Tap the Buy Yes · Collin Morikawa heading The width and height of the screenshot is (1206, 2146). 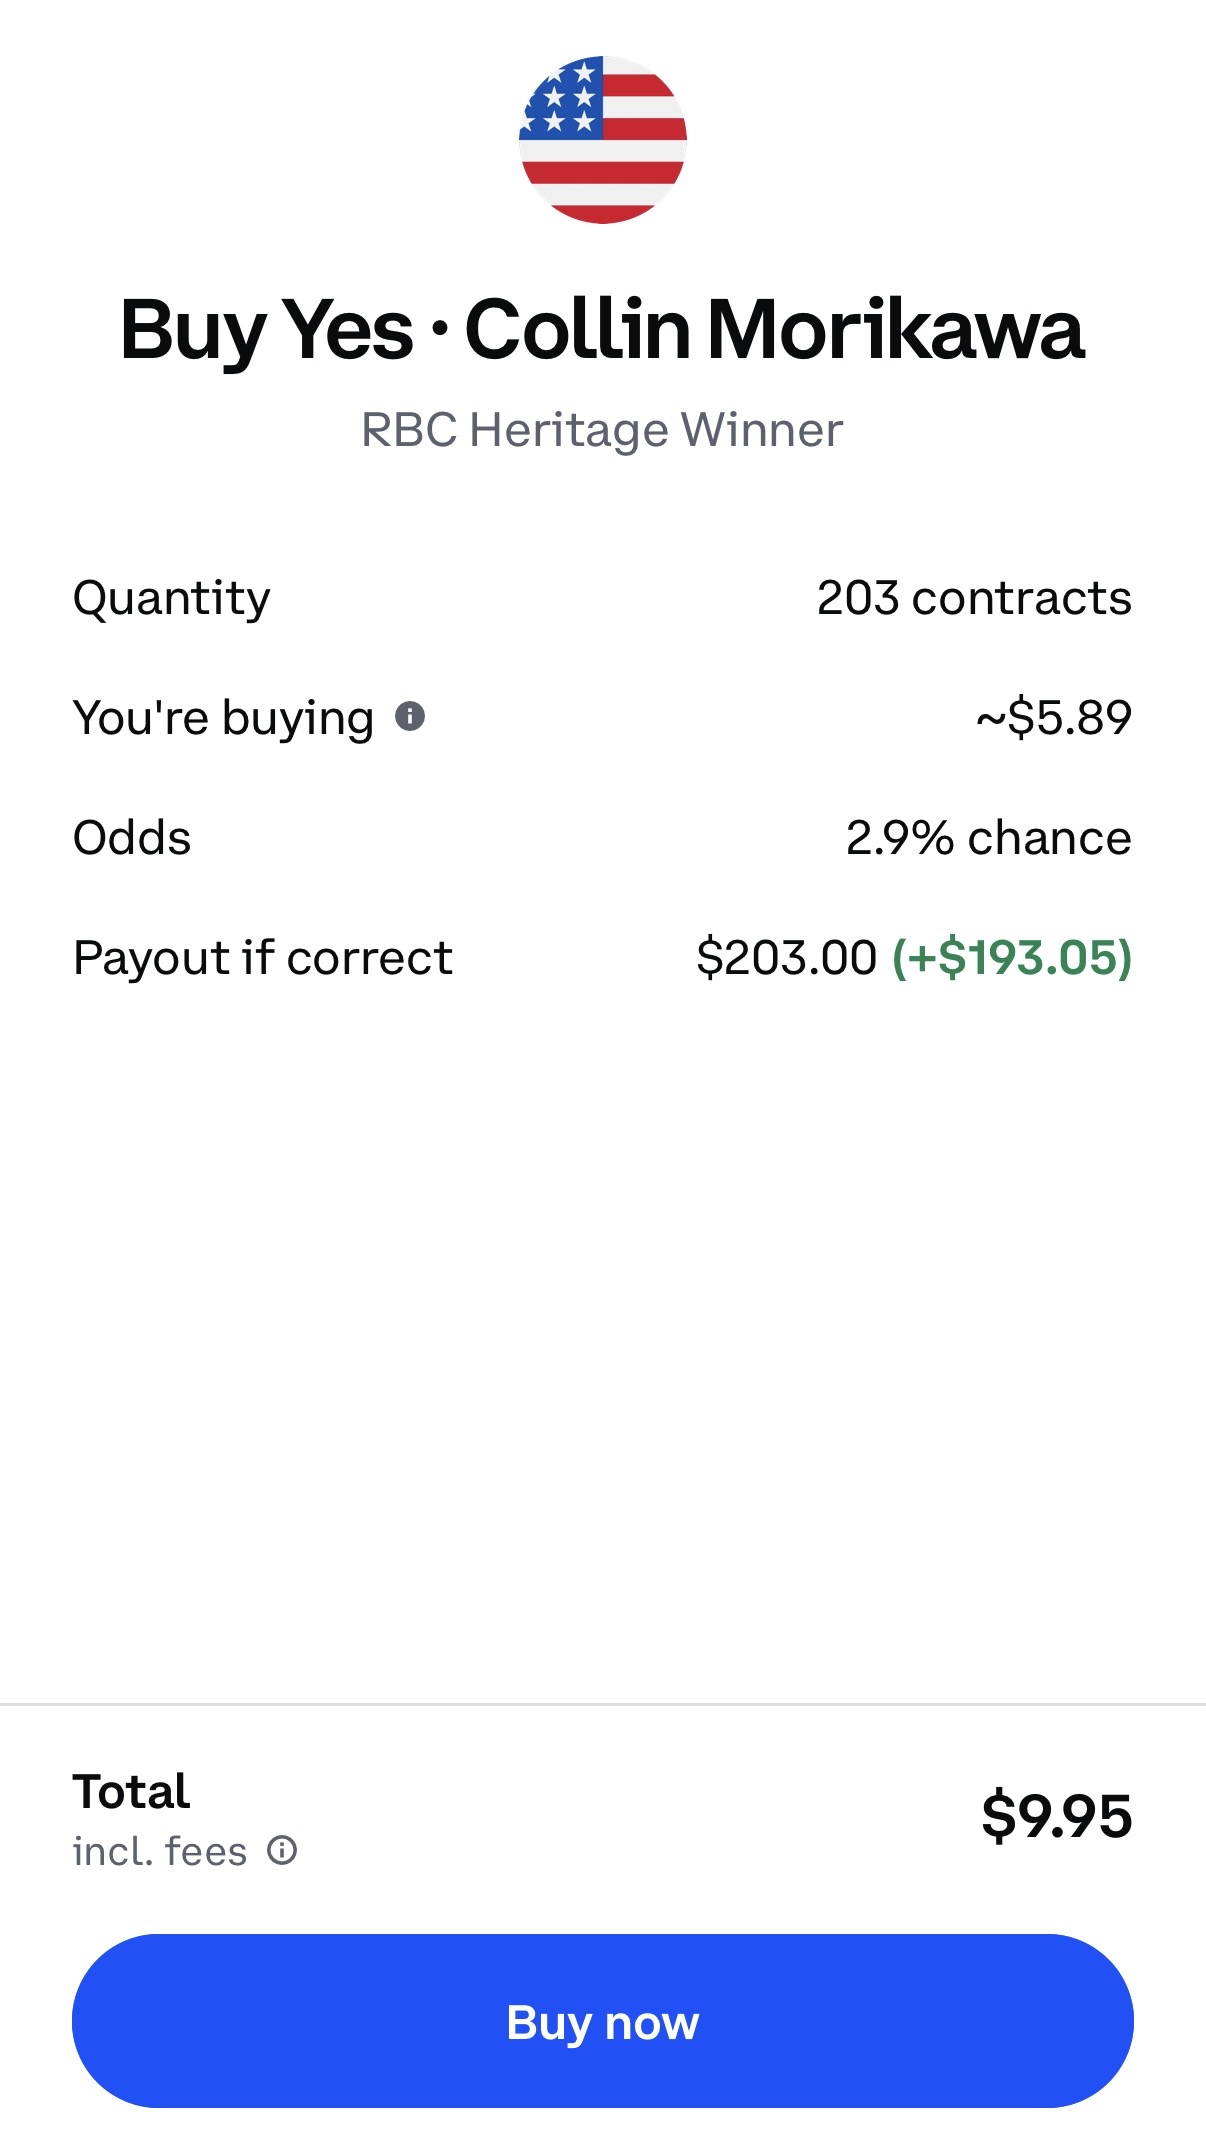(602, 329)
